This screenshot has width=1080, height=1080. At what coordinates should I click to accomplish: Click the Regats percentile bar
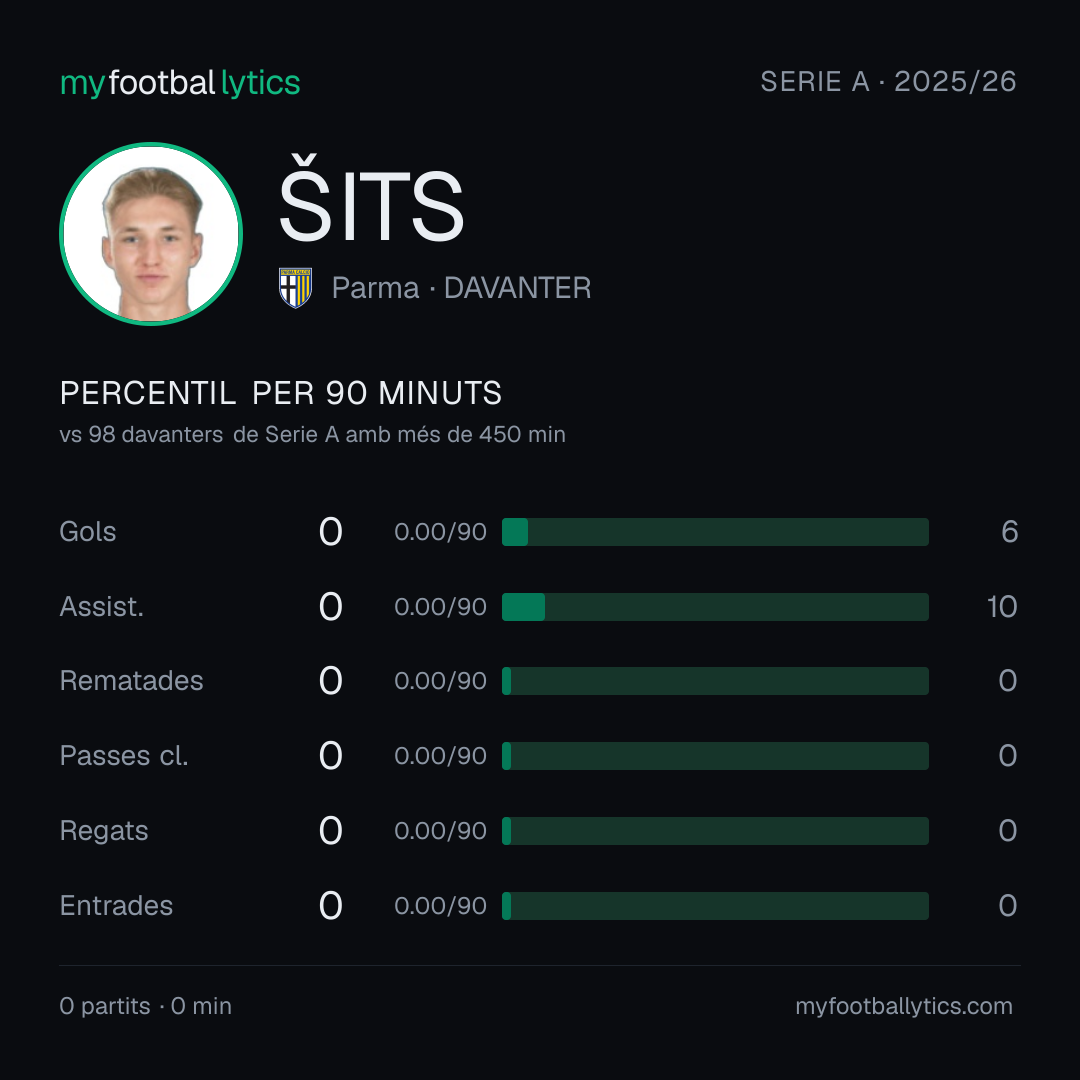point(715,831)
